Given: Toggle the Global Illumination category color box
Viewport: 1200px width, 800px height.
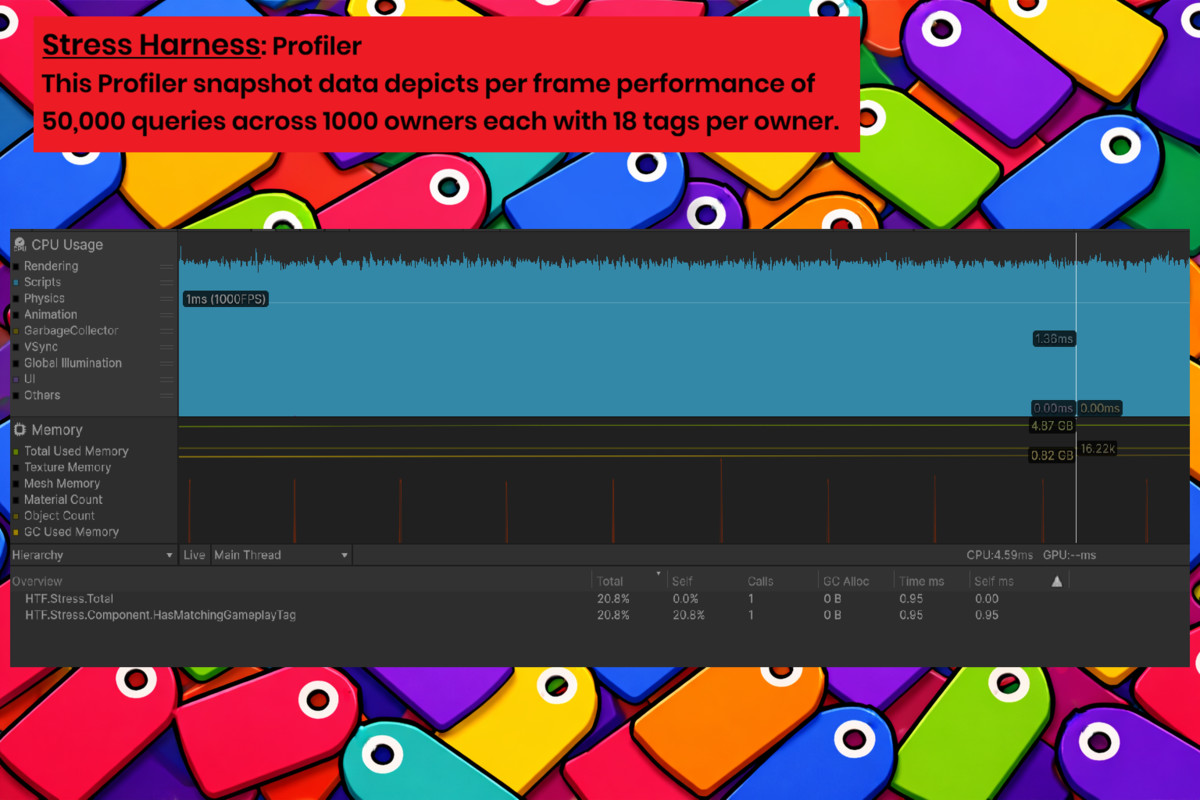Looking at the screenshot, I should [x=16, y=364].
